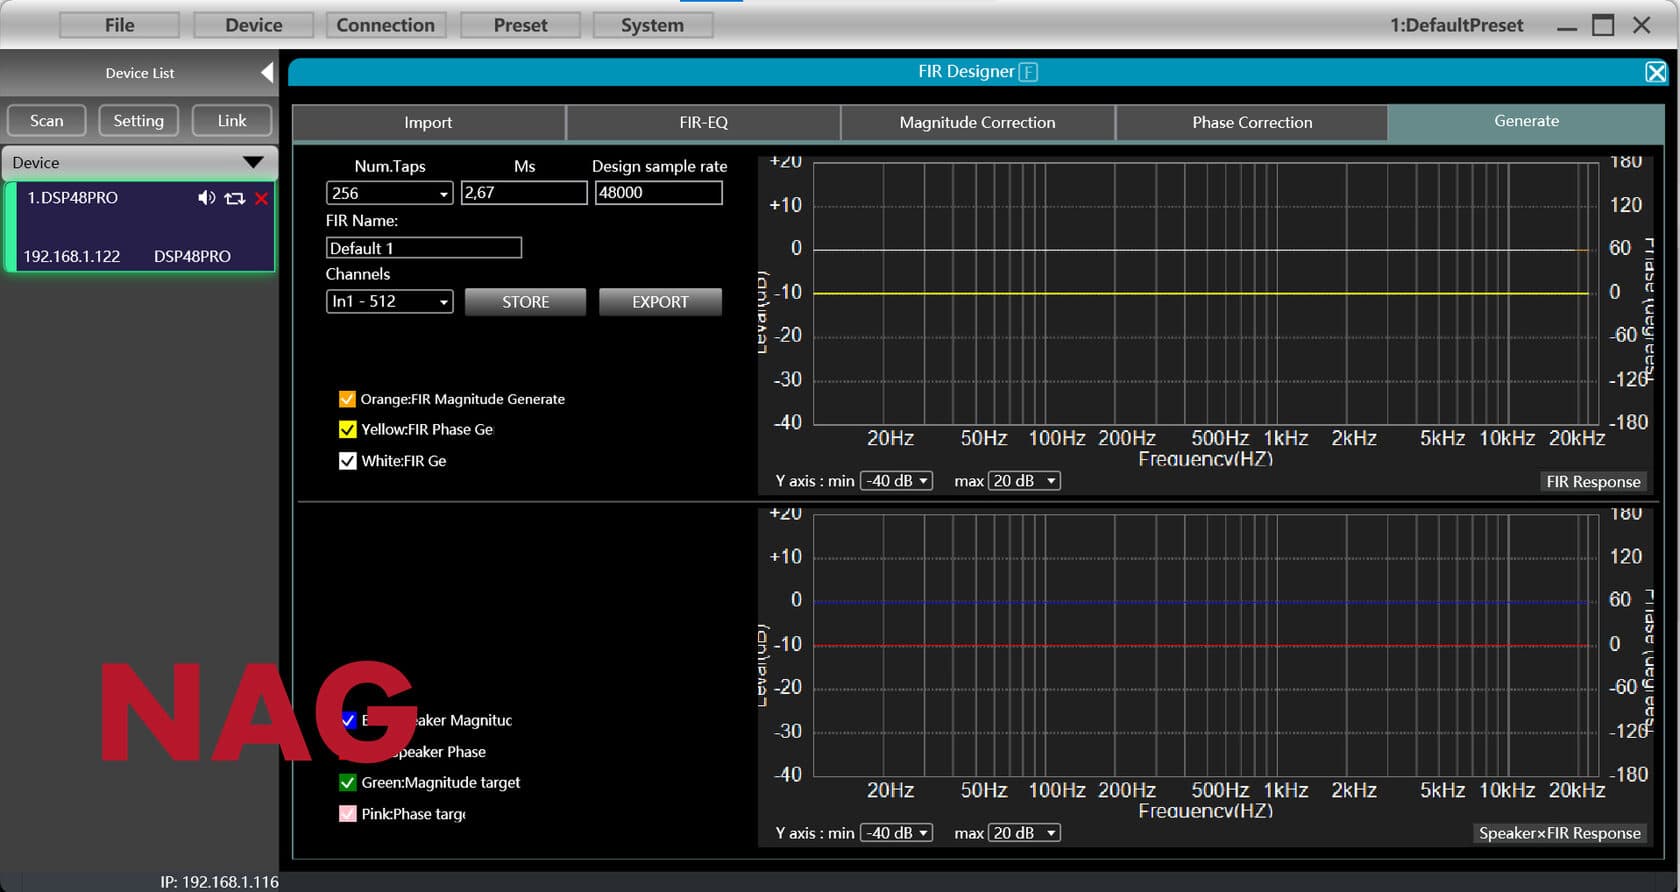Click the Ms input field

click(x=524, y=193)
